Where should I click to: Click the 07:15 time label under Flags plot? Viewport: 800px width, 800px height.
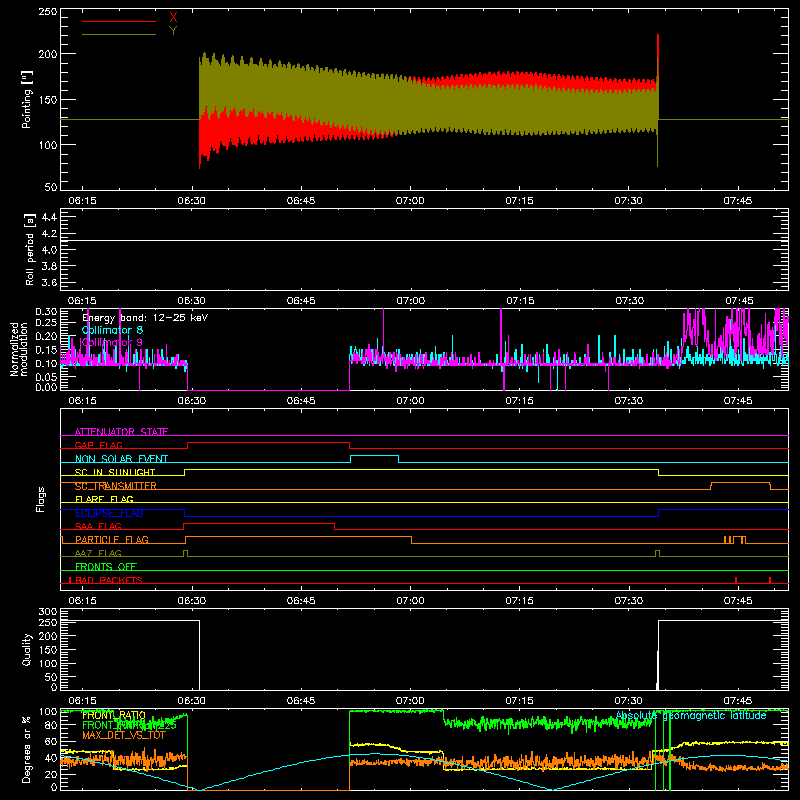click(x=519, y=601)
